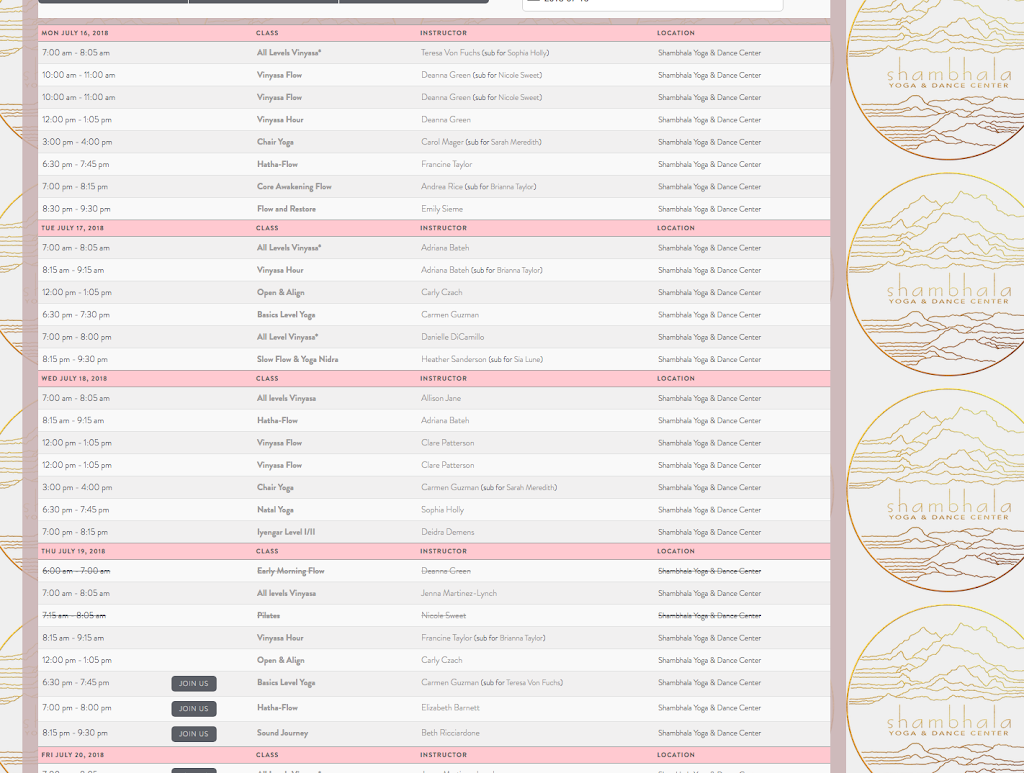Click the THU JULY 19, 2018 date header

(x=73, y=551)
